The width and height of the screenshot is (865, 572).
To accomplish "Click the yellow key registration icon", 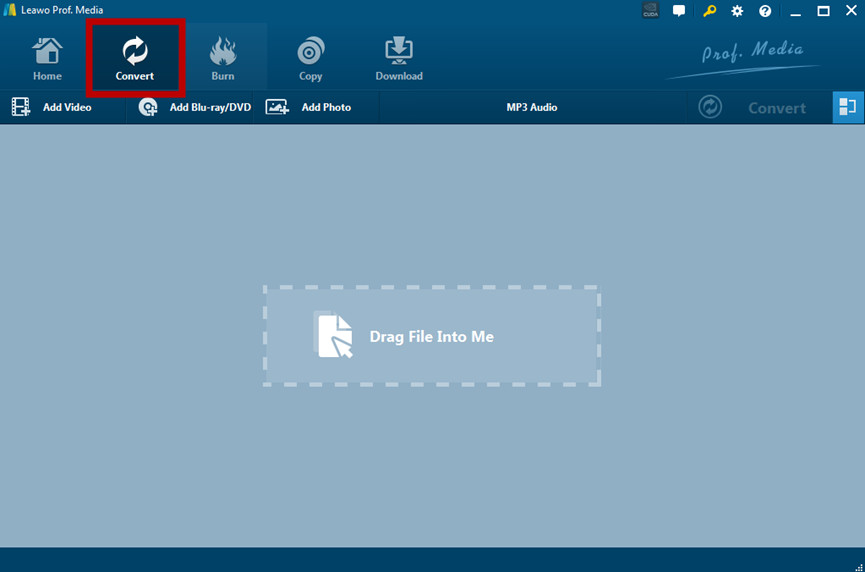I will [709, 10].
